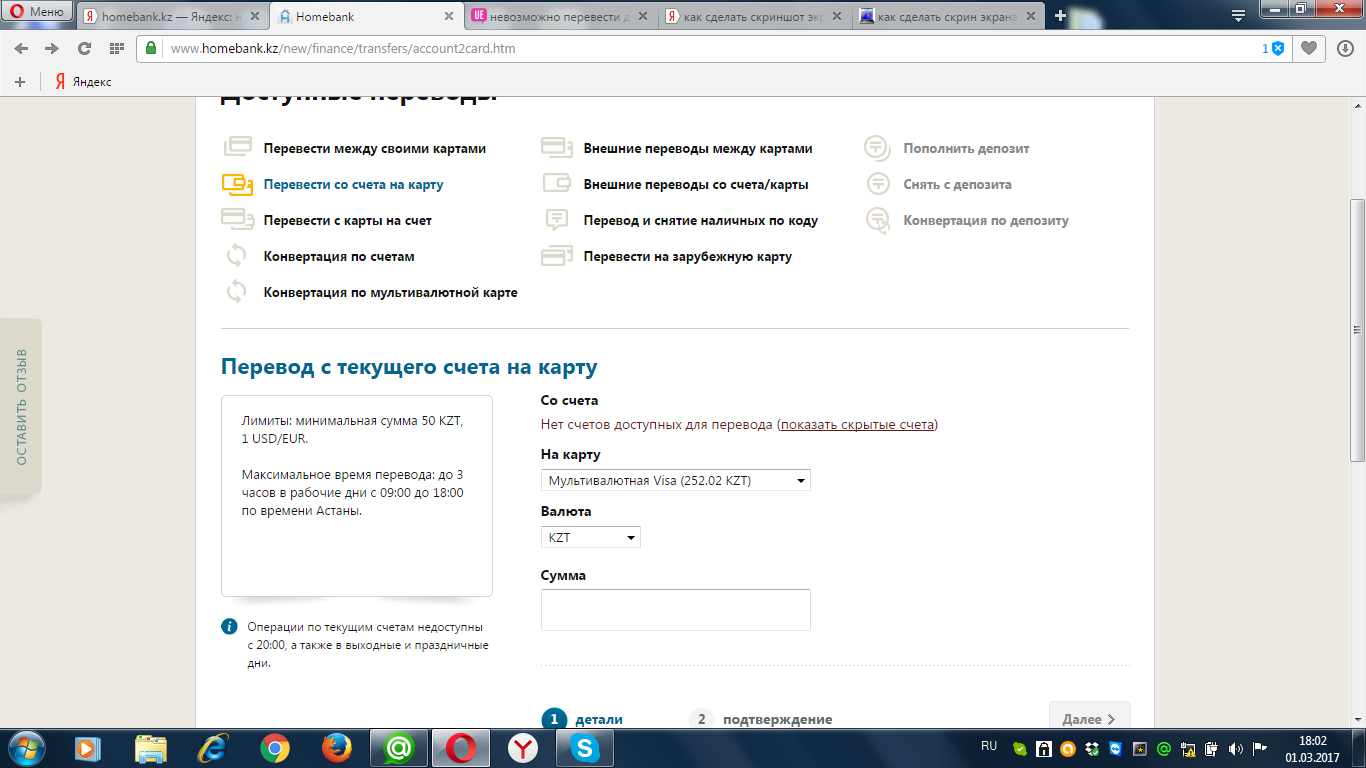Click into the 'Сумма' input field
1366x768 pixels.
click(x=676, y=610)
